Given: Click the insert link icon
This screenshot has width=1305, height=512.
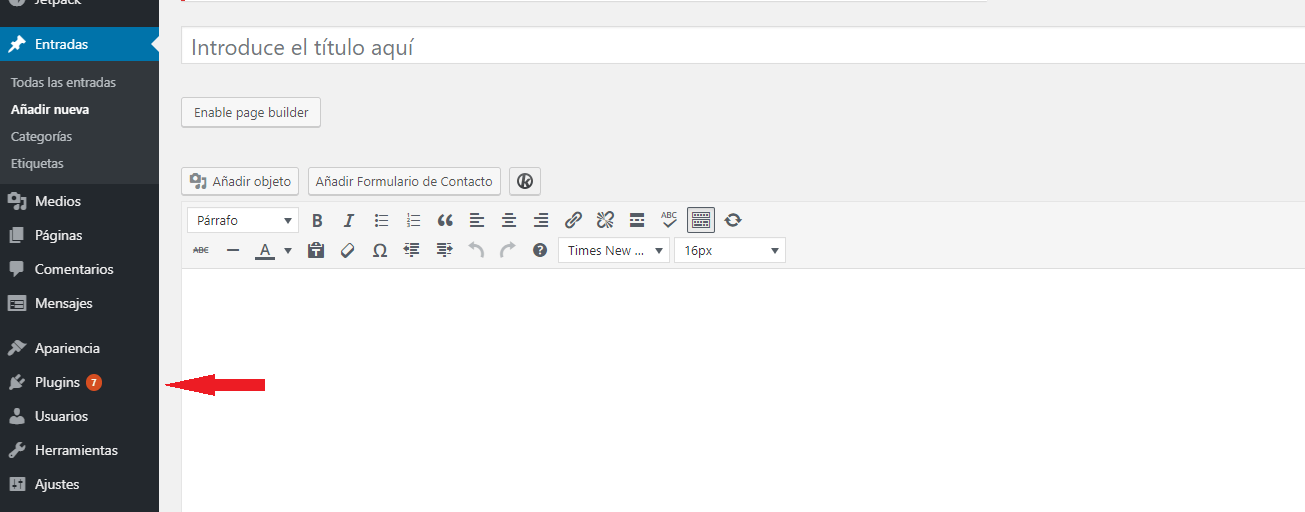Looking at the screenshot, I should 573,220.
